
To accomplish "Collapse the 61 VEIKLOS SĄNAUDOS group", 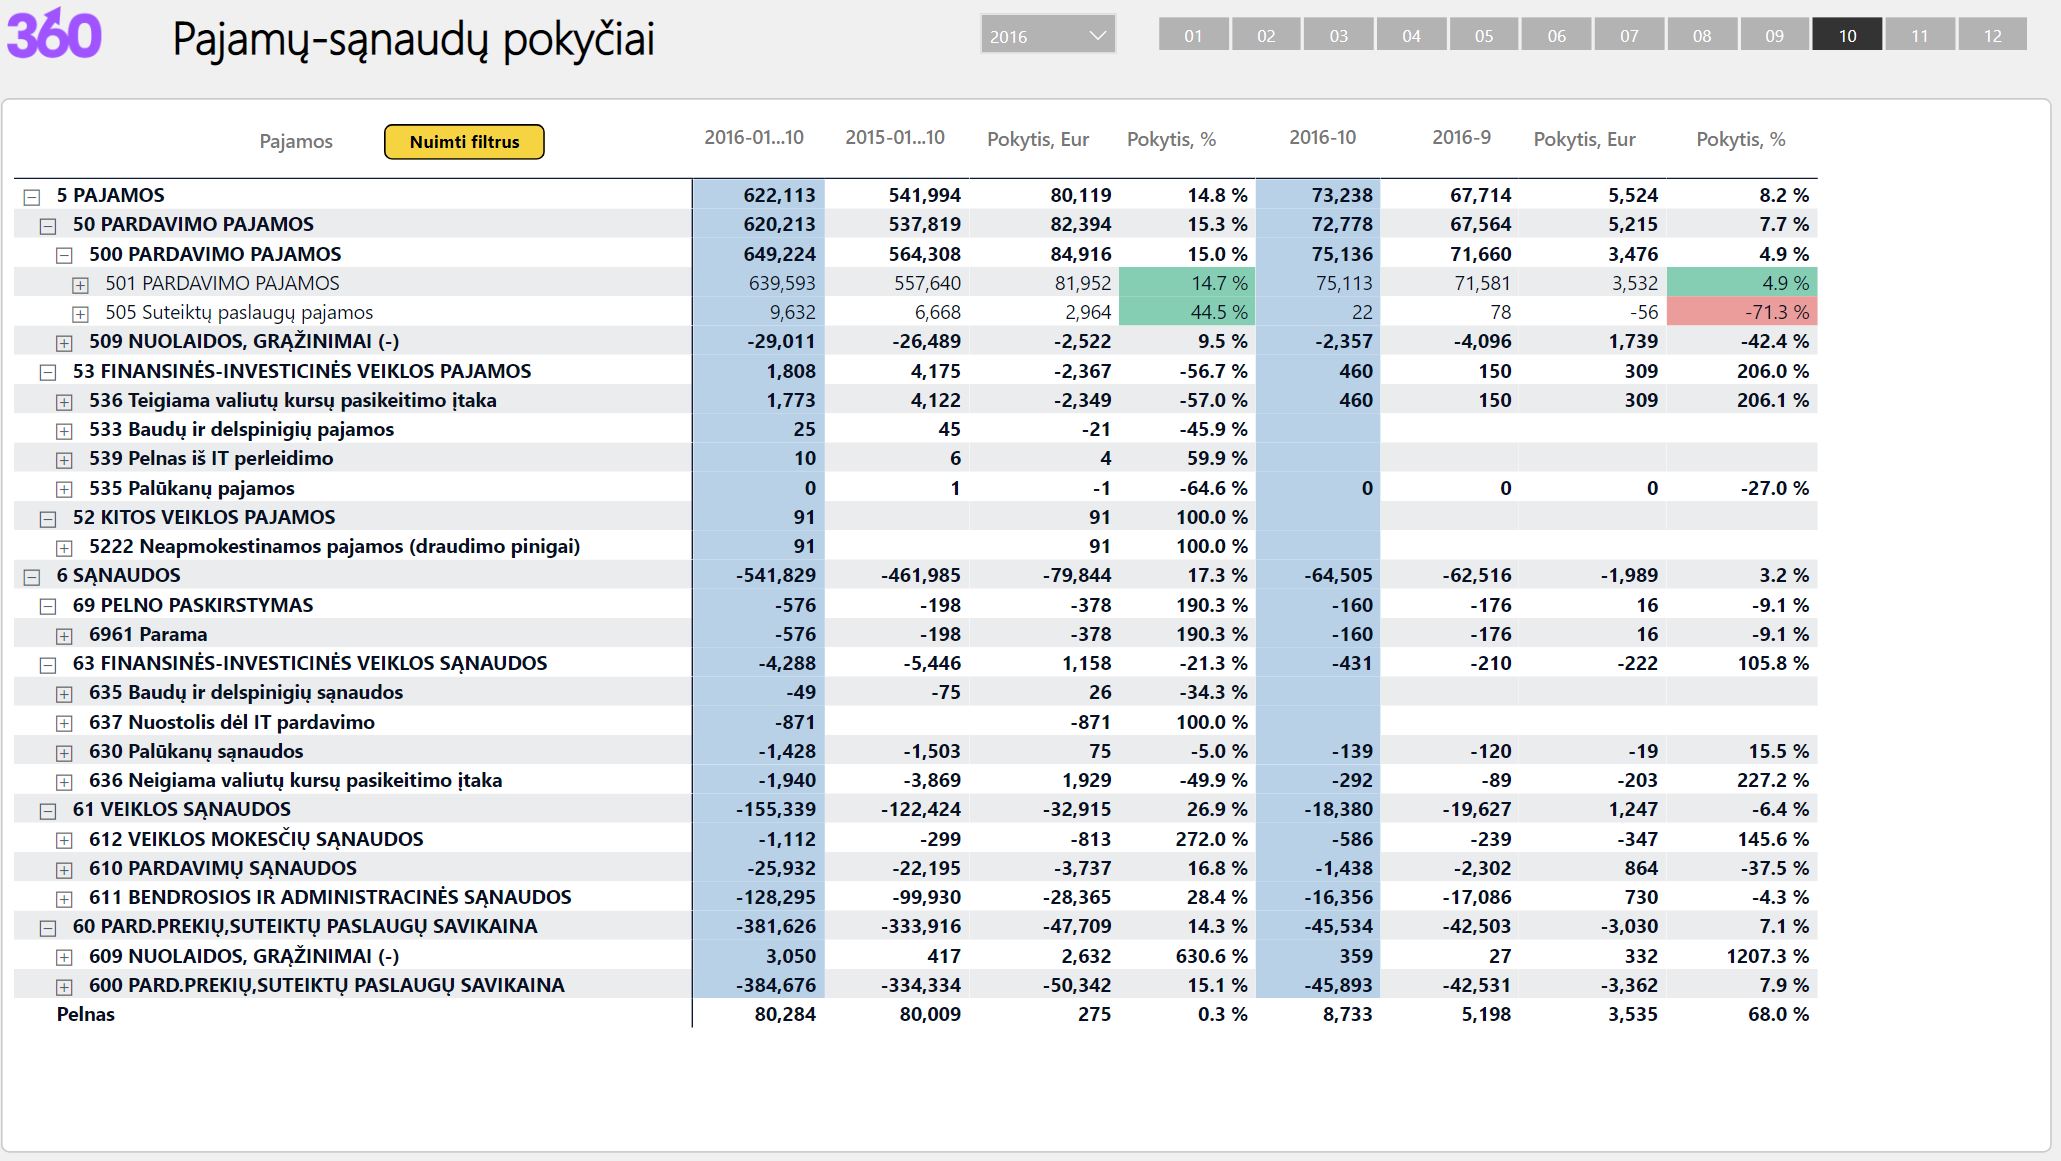I will (x=48, y=811).
